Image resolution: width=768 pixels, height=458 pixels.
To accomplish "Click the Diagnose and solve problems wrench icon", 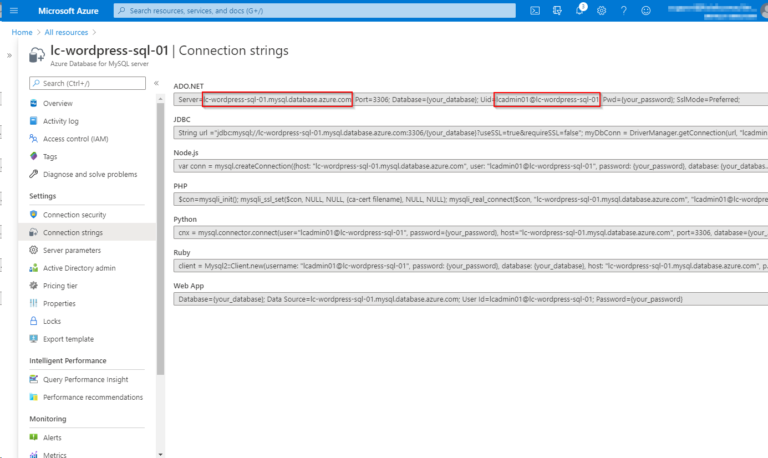I will (x=33, y=174).
